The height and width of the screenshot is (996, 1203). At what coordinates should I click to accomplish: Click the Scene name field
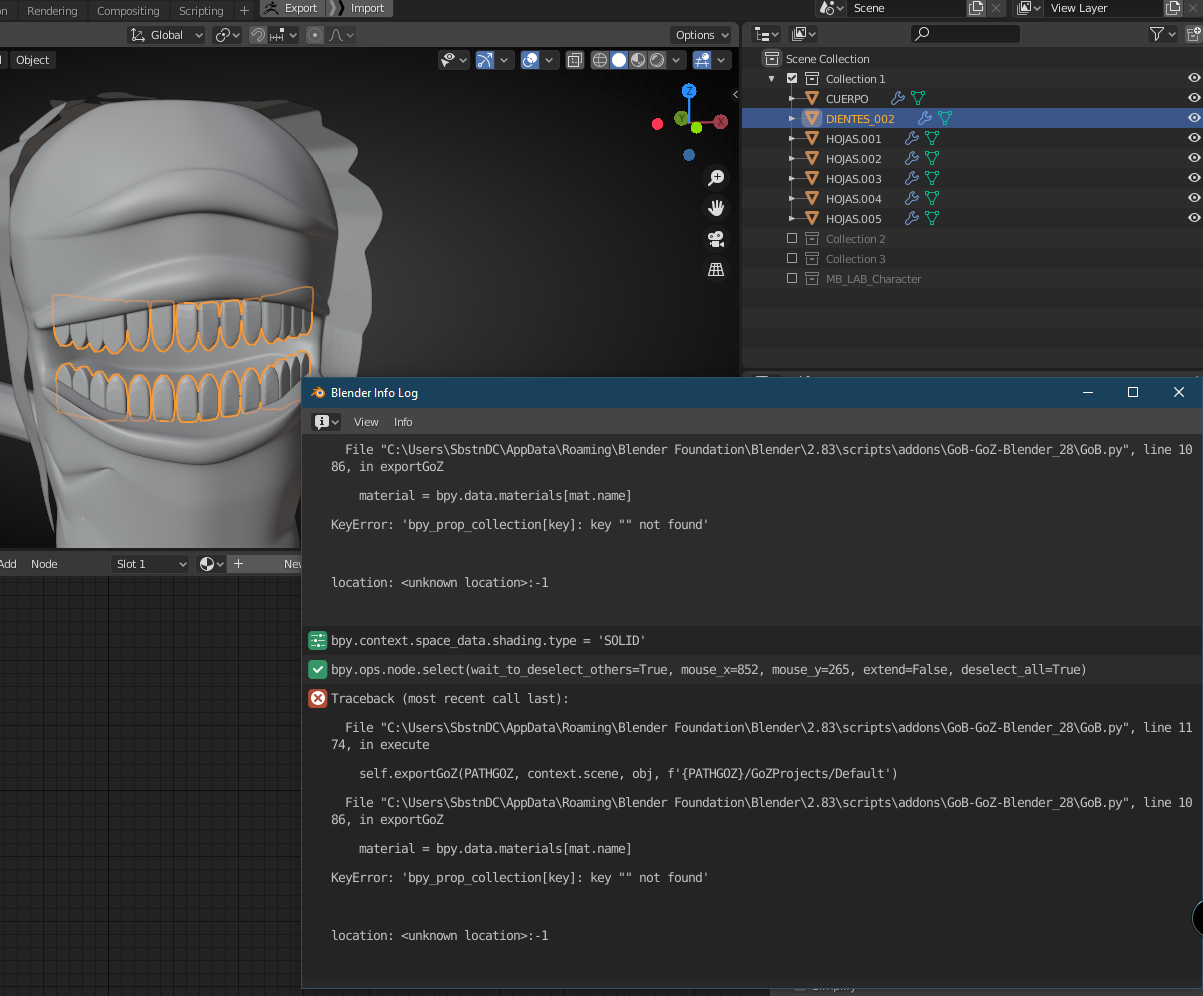pos(906,8)
